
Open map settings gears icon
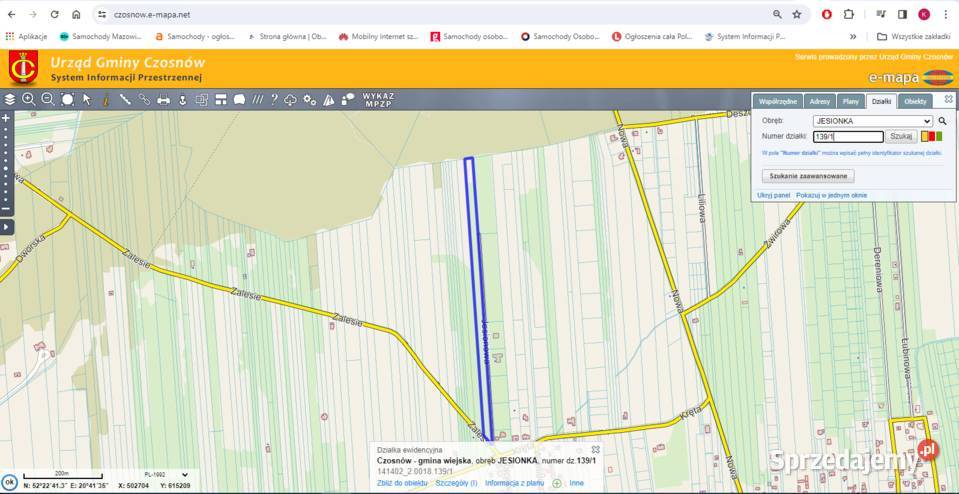tap(310, 99)
